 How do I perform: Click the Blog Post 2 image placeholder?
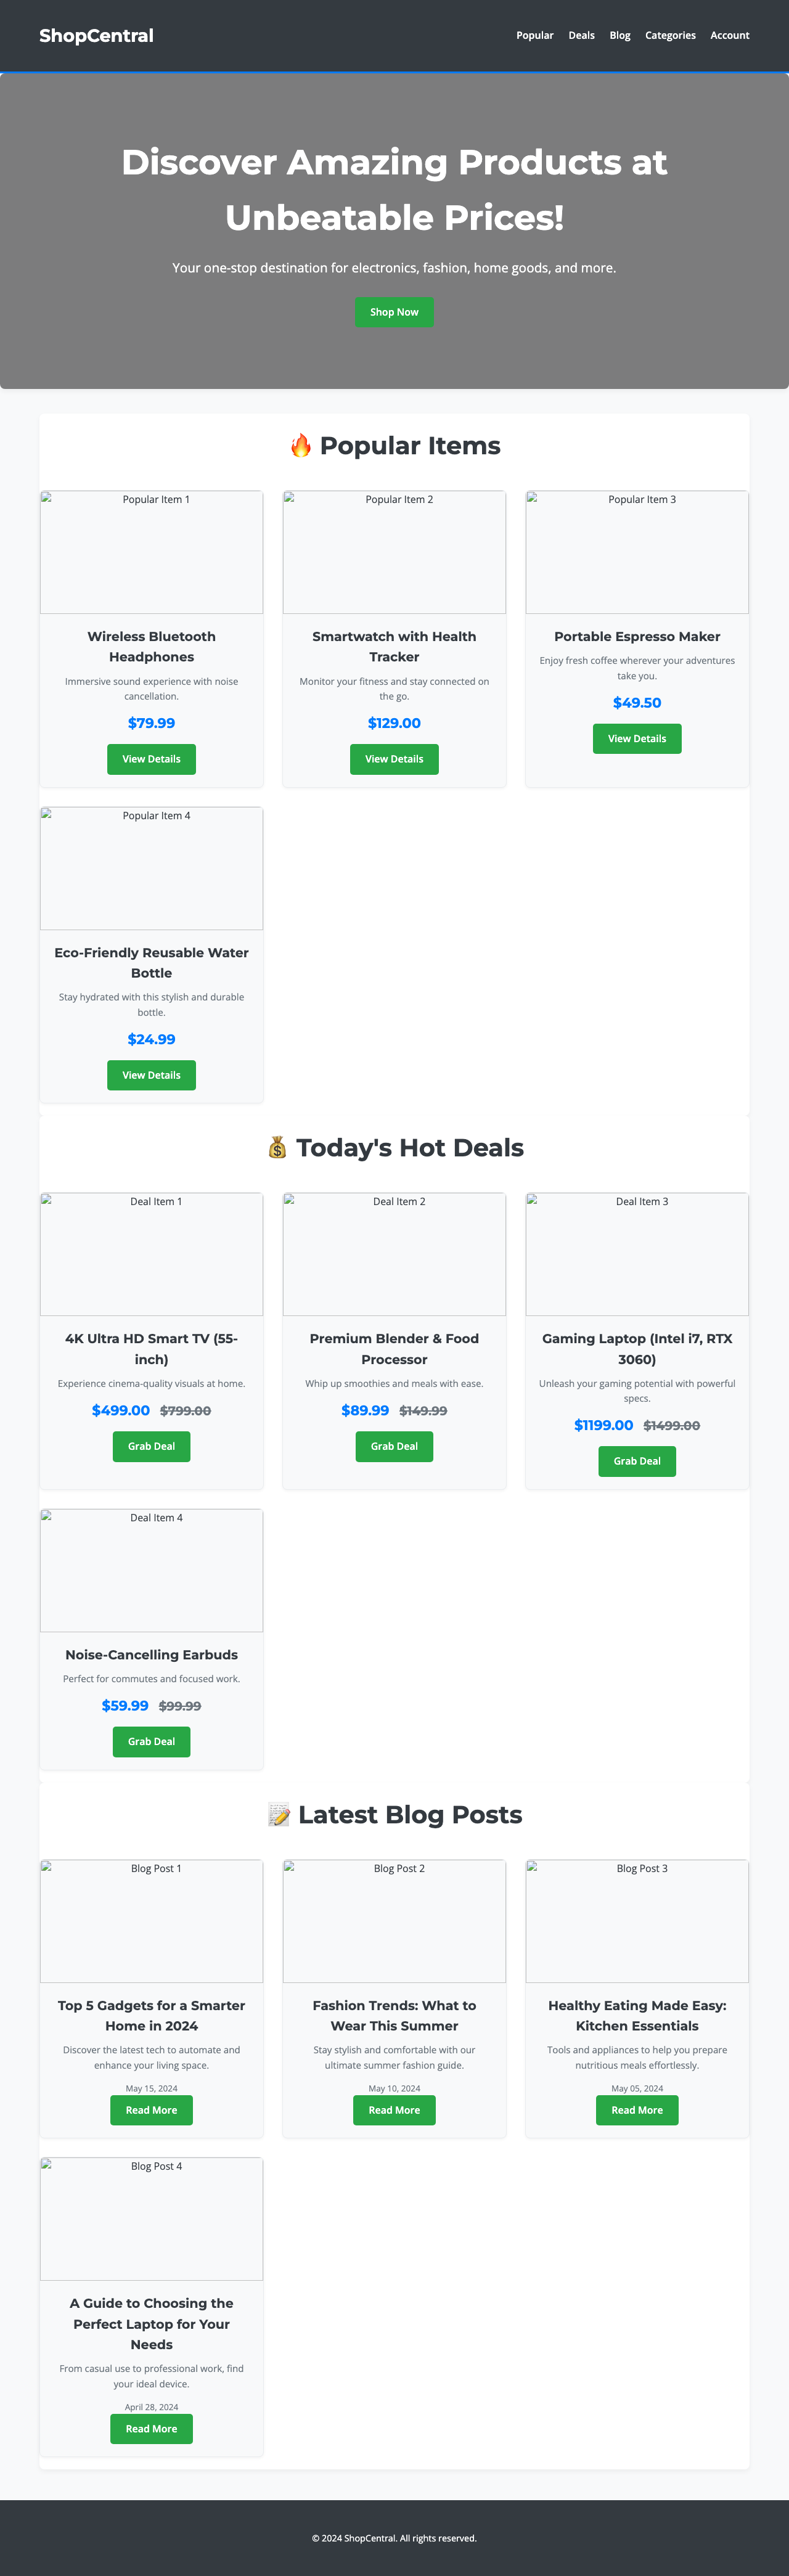click(394, 1921)
